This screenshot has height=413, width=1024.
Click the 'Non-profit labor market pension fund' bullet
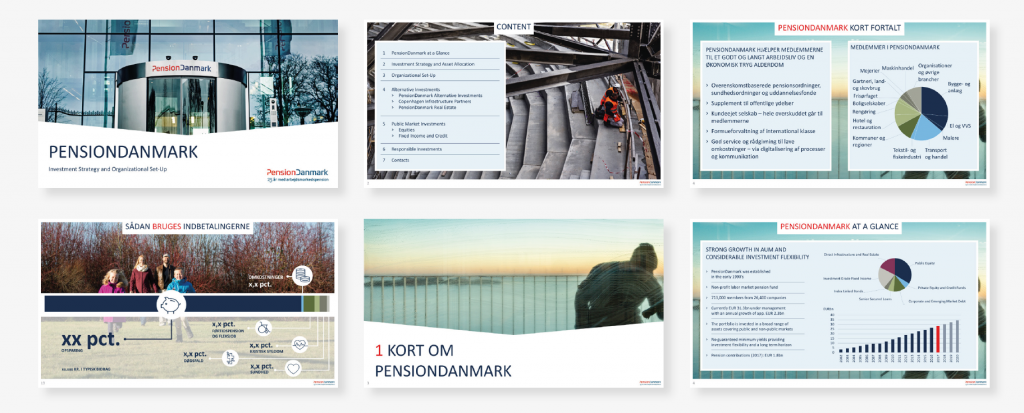tap(744, 287)
